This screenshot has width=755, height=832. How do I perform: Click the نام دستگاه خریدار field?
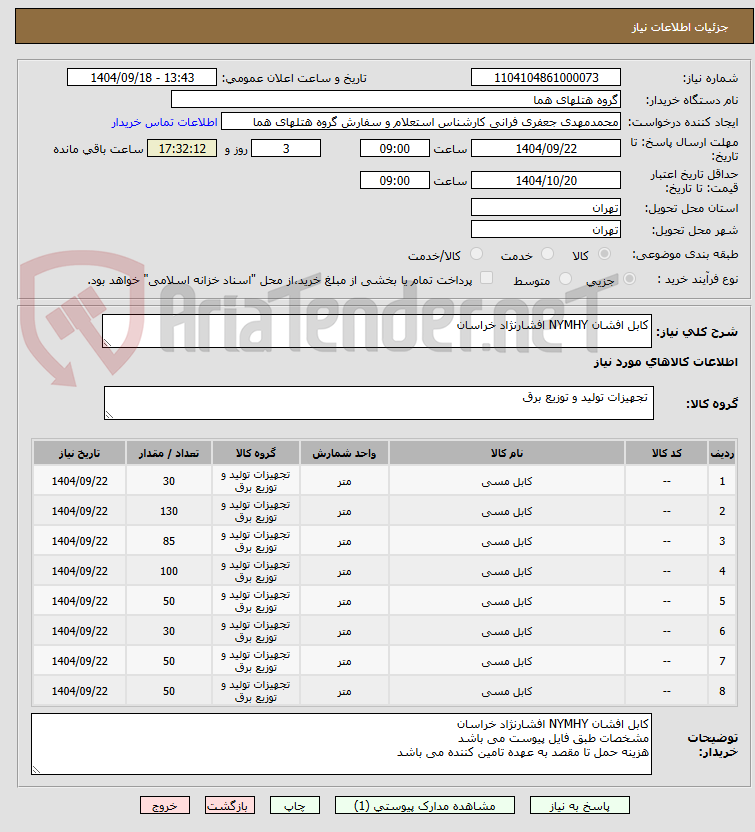click(395, 100)
